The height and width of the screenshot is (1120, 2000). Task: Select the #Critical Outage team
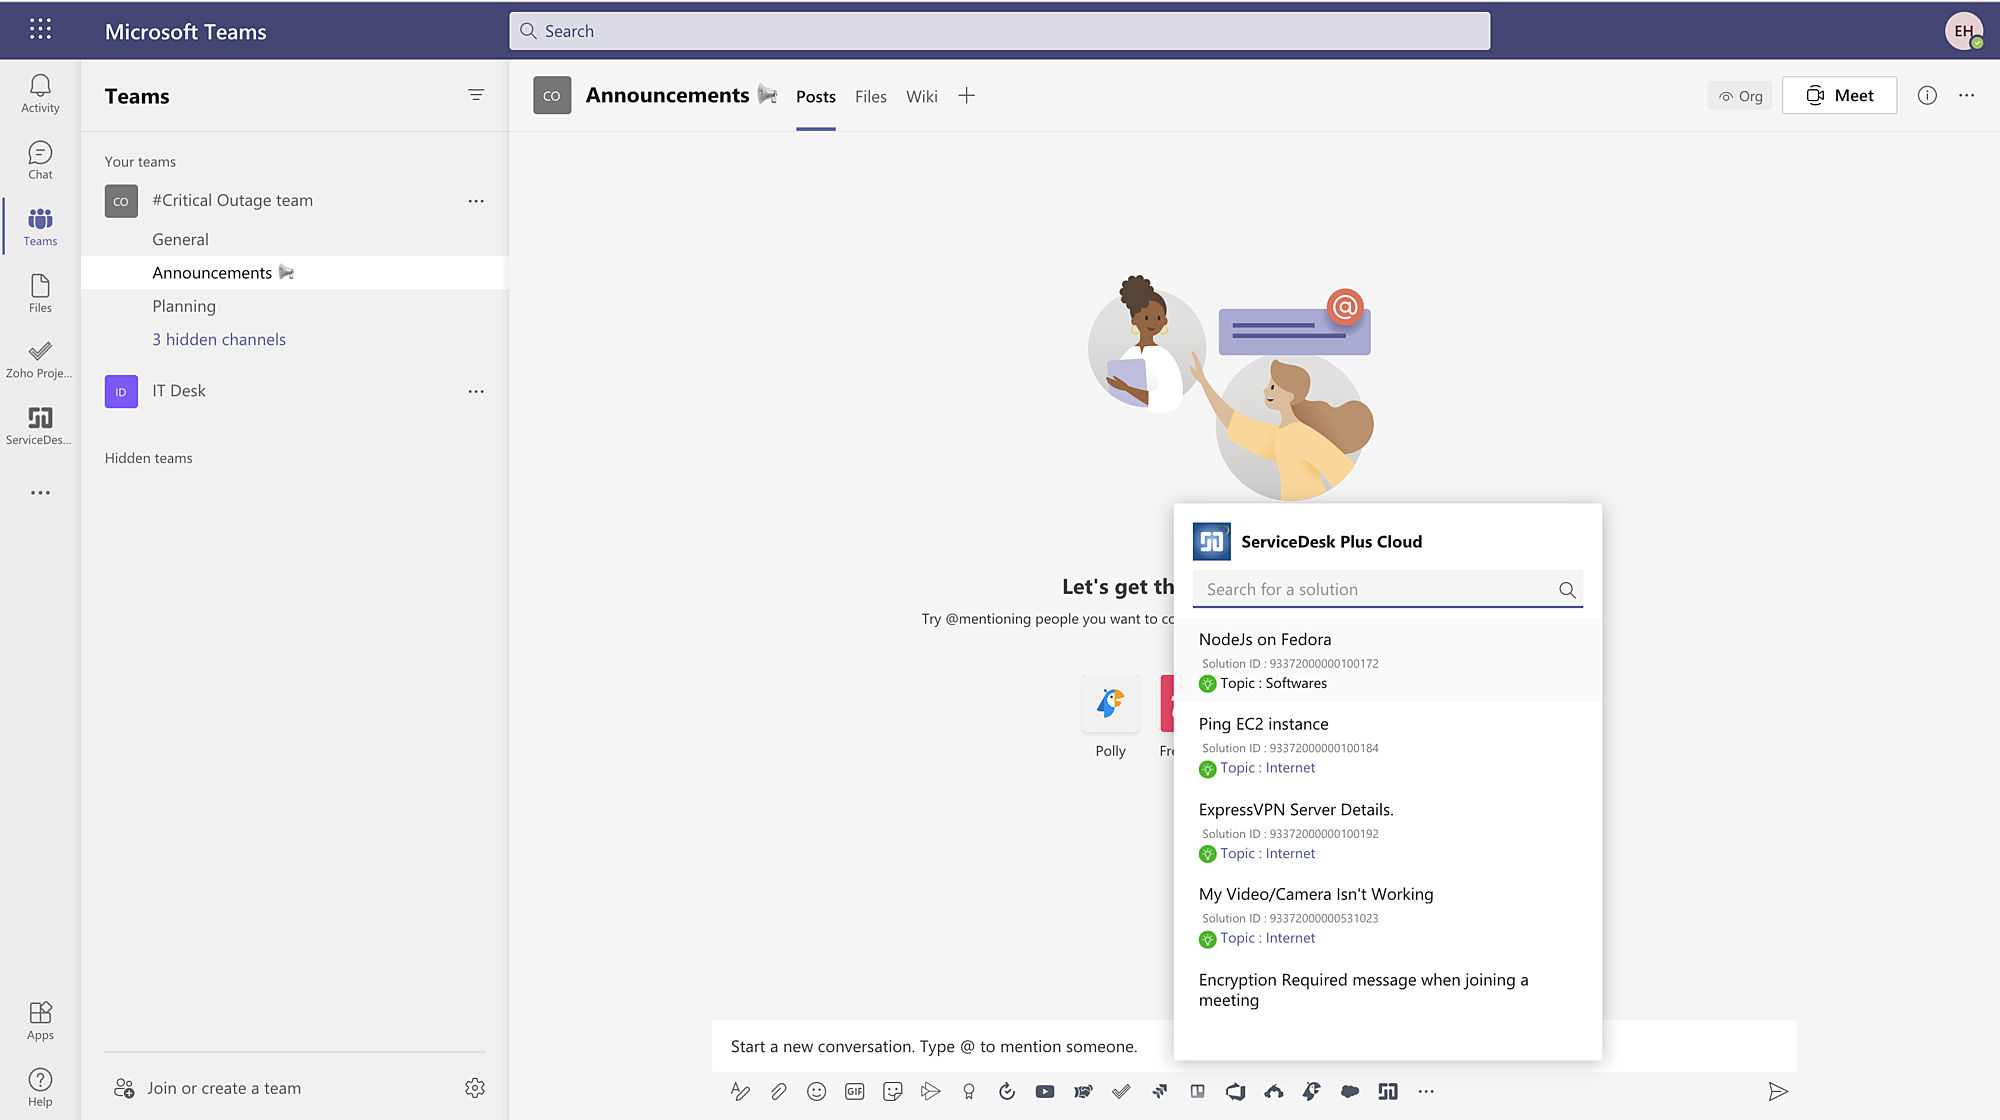point(232,201)
